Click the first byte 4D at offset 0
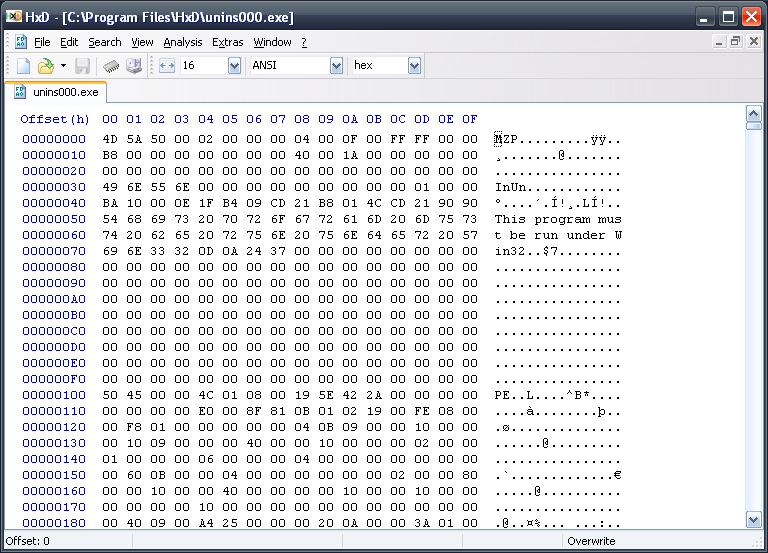Screen dimensions: 768x553 pyautogui.click(x=110, y=139)
